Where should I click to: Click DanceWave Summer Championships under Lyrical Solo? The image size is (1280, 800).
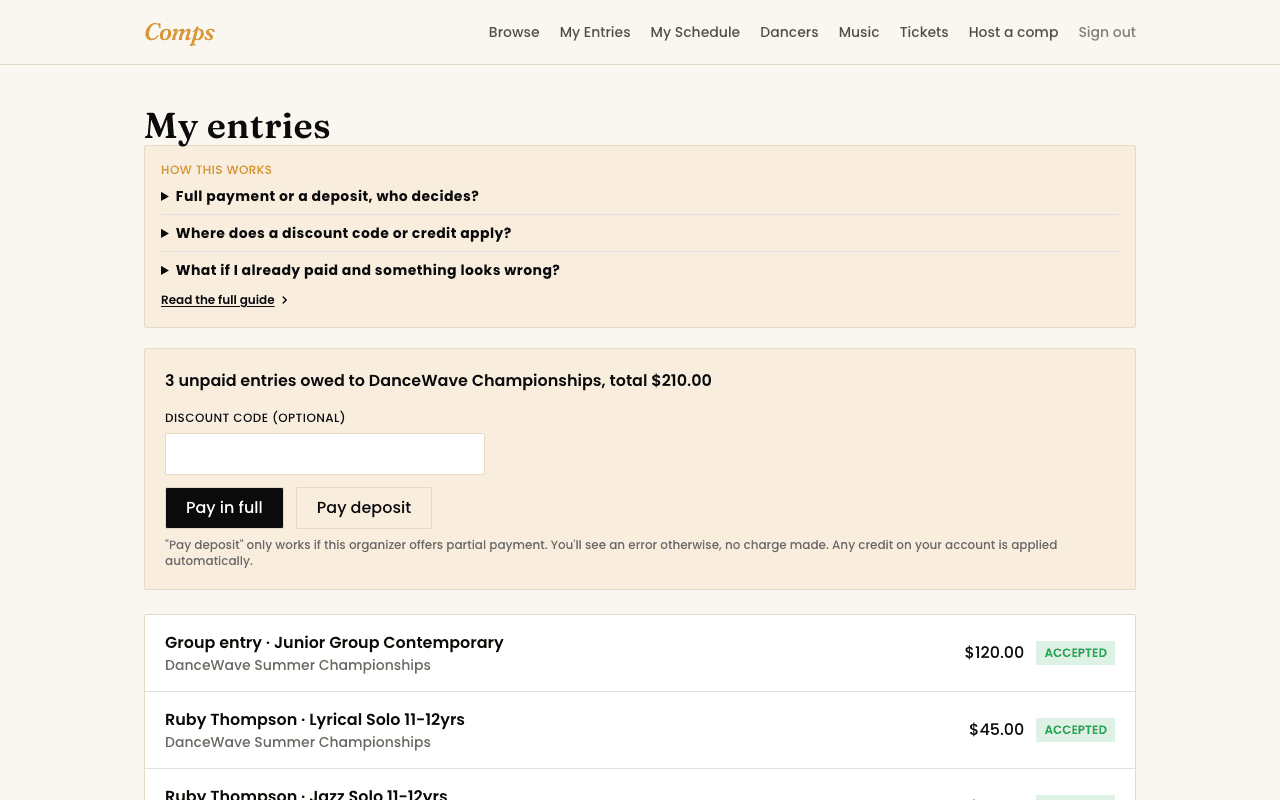point(298,742)
